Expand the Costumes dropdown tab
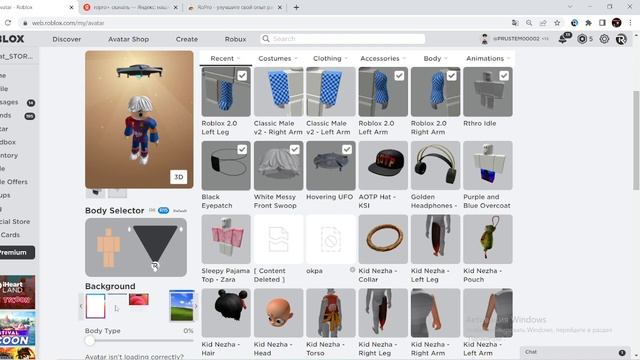The height and width of the screenshot is (360, 640). tap(278, 58)
